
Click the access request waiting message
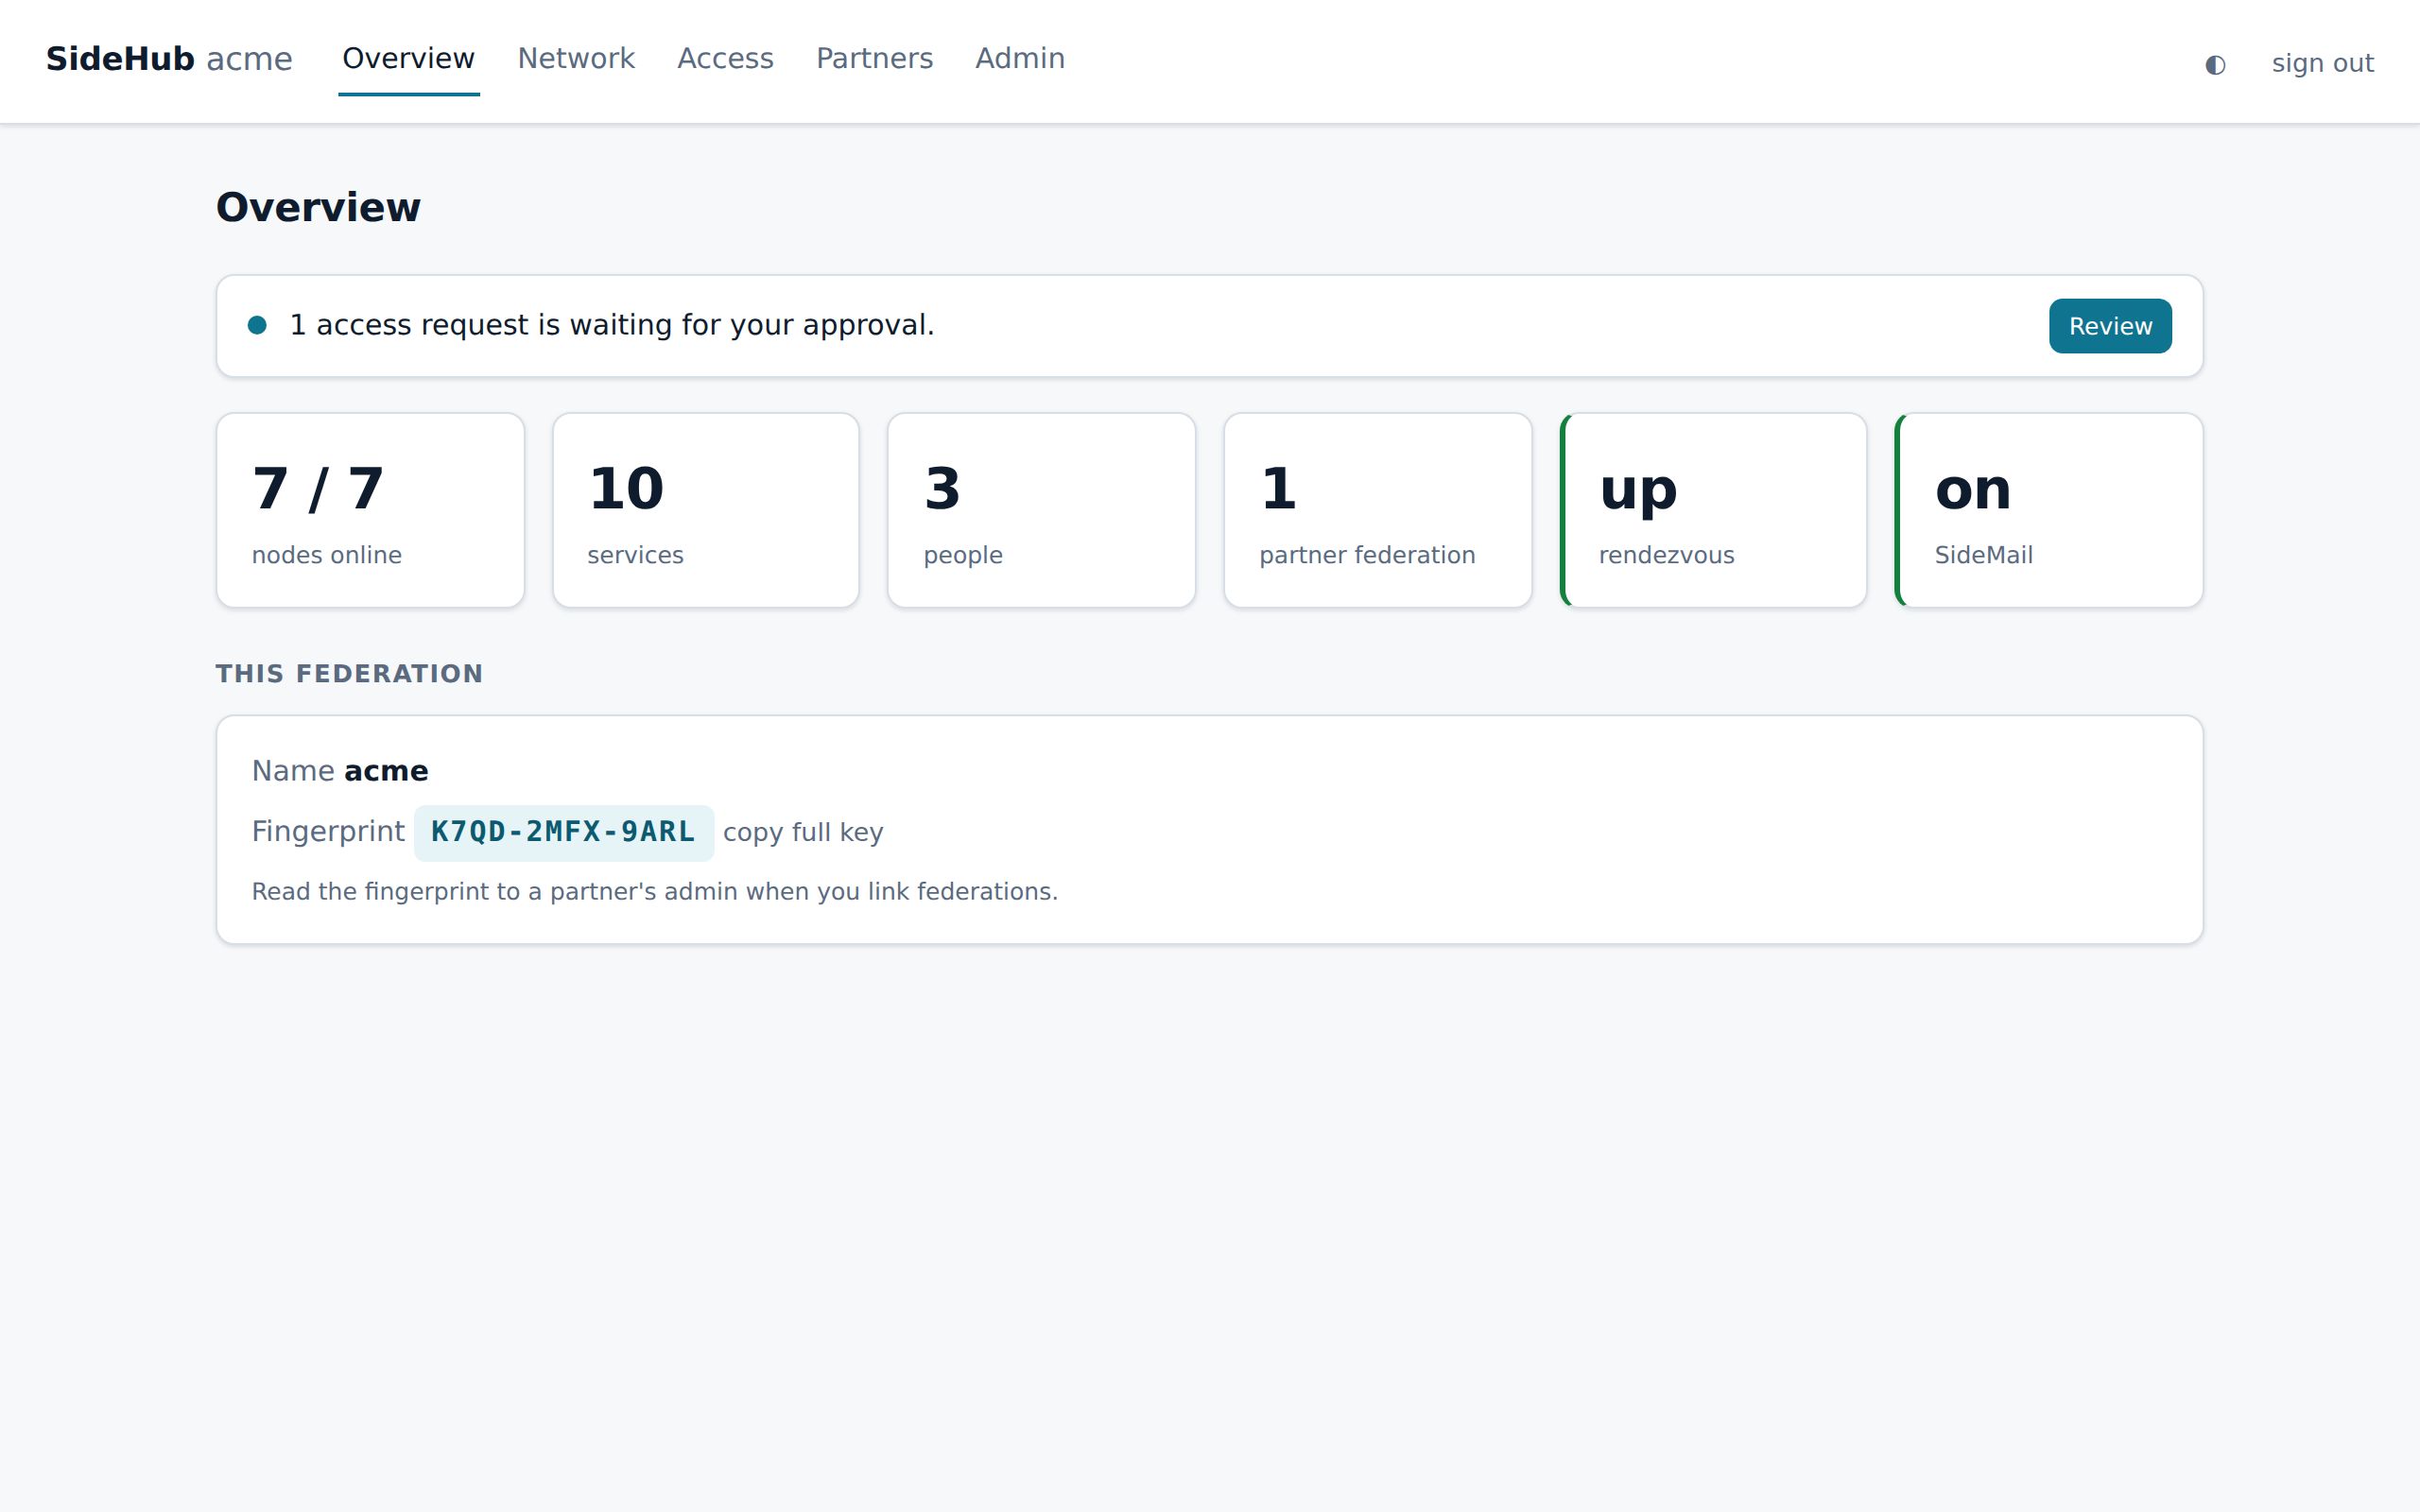[612, 325]
